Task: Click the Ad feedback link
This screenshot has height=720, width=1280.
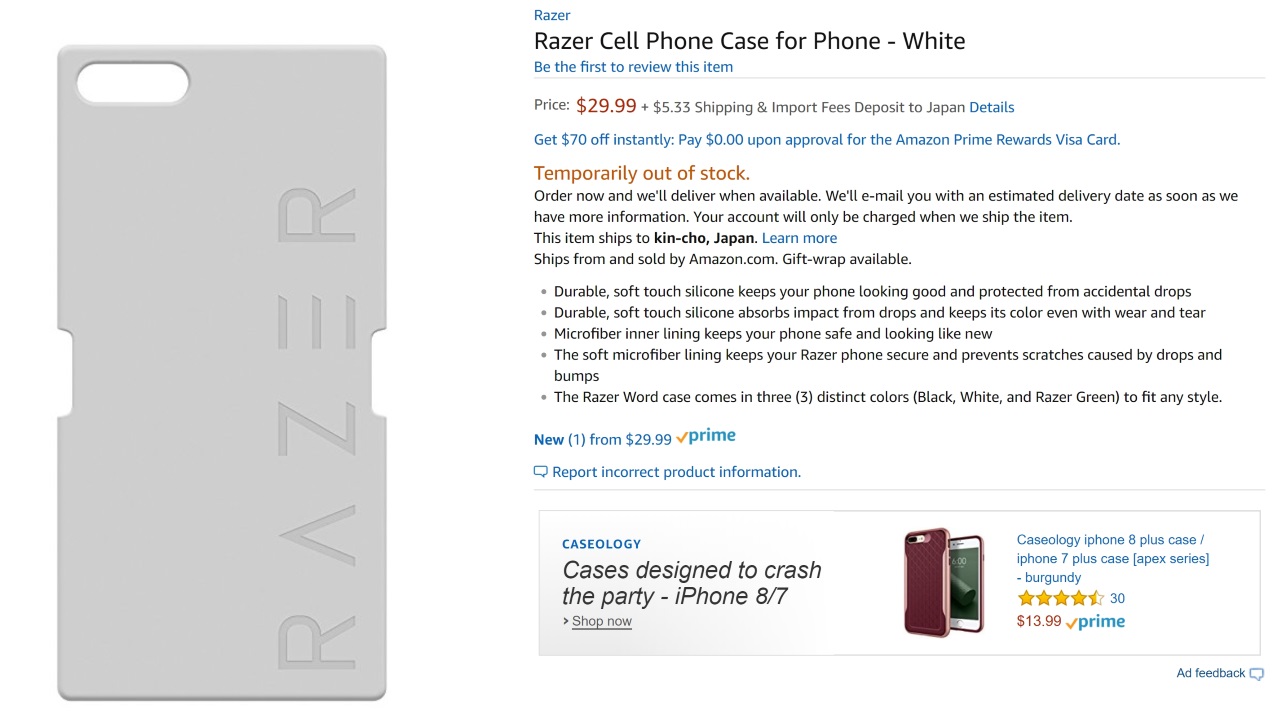Action: [x=1210, y=673]
